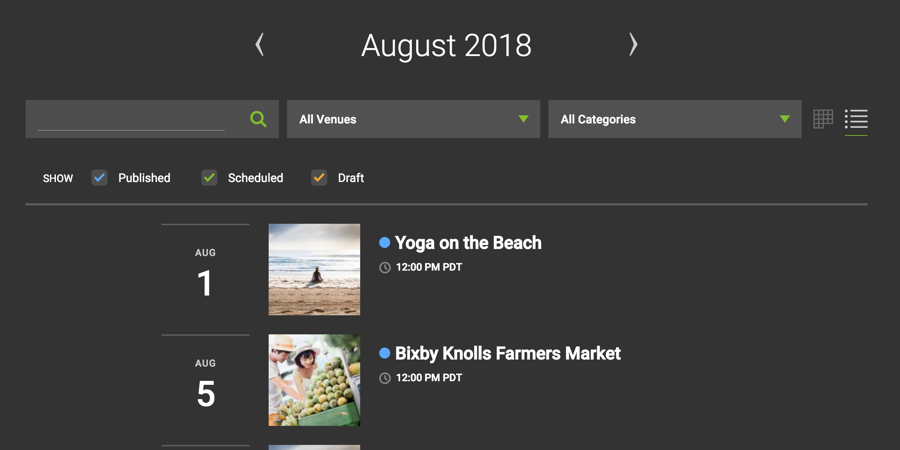
Task: Switch to calendar grid view icon
Action: coord(823,119)
